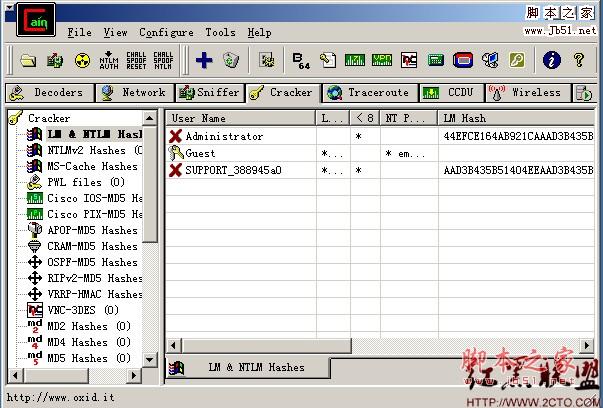The width and height of the screenshot is (603, 408).
Task: Open the File menu
Action: (80, 33)
